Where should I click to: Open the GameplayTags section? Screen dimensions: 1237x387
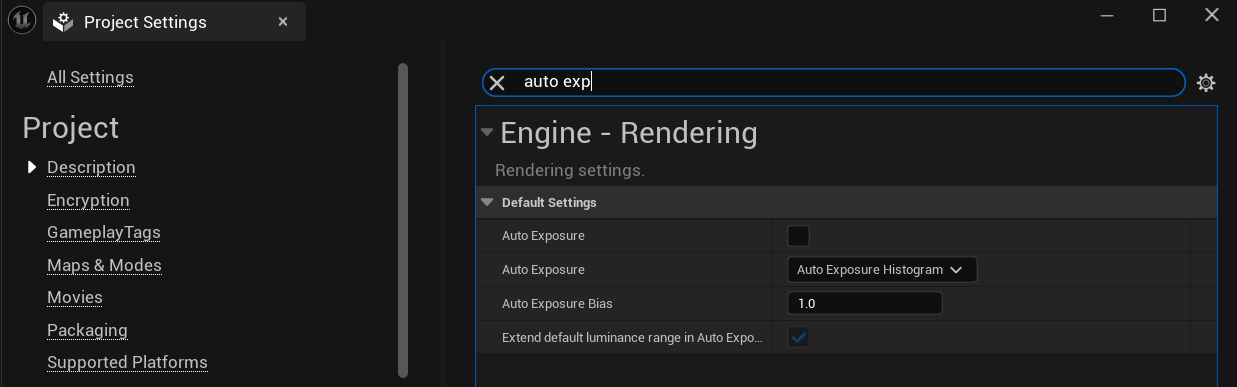[x=104, y=232]
